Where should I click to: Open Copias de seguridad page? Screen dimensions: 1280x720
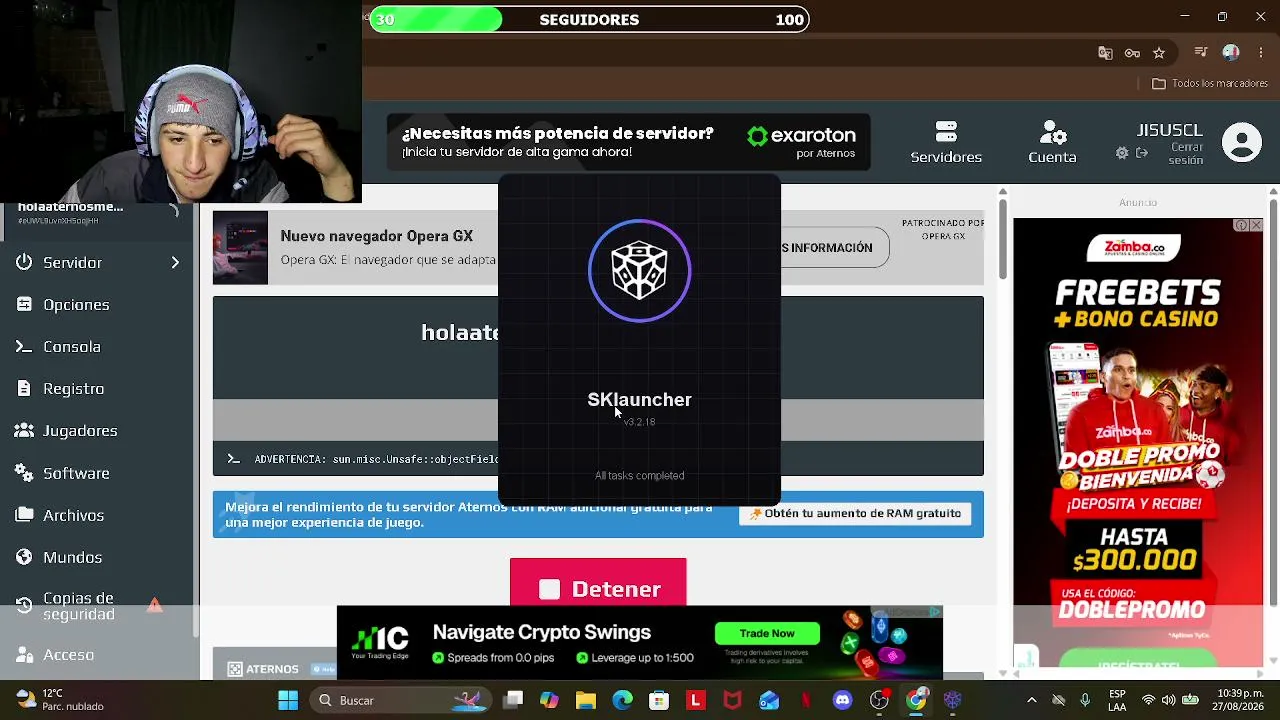pyautogui.click(x=78, y=606)
